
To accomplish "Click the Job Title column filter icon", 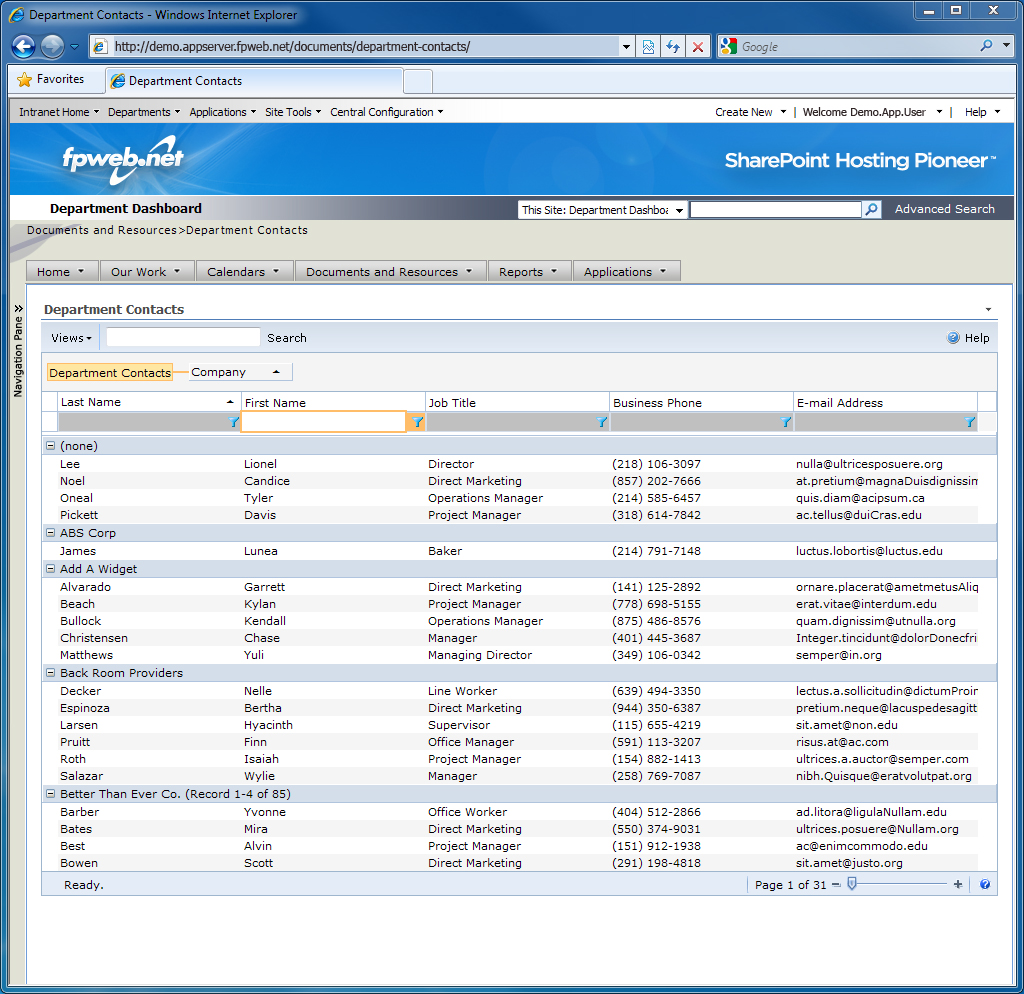I will click(x=602, y=423).
